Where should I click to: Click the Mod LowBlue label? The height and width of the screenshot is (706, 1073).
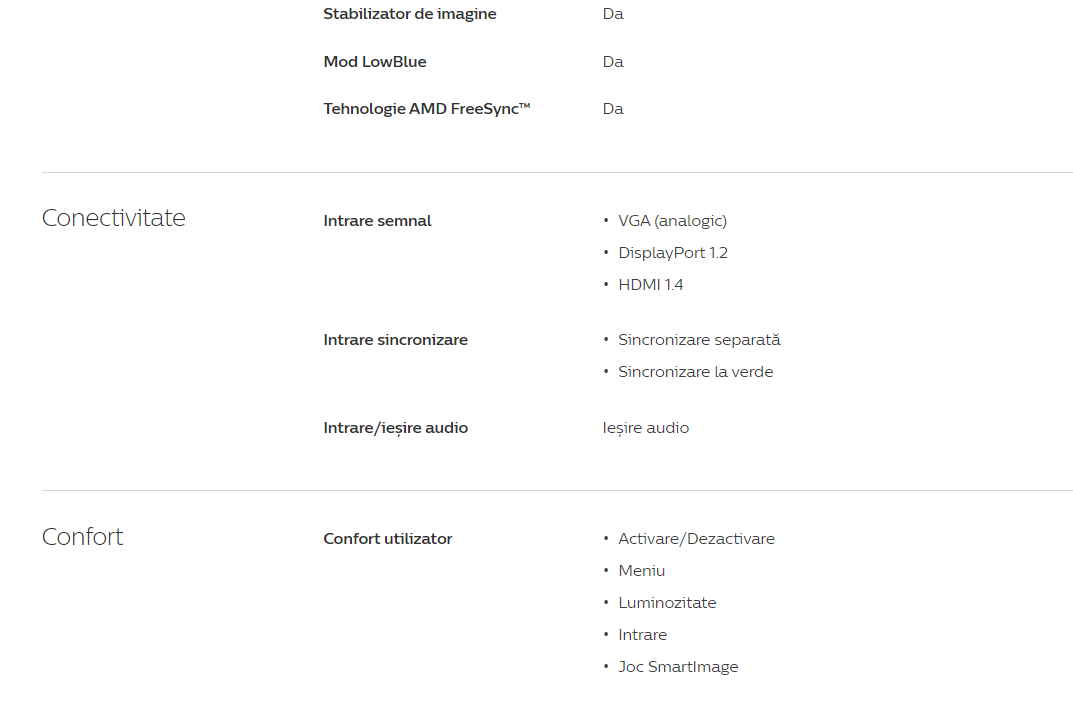click(375, 62)
